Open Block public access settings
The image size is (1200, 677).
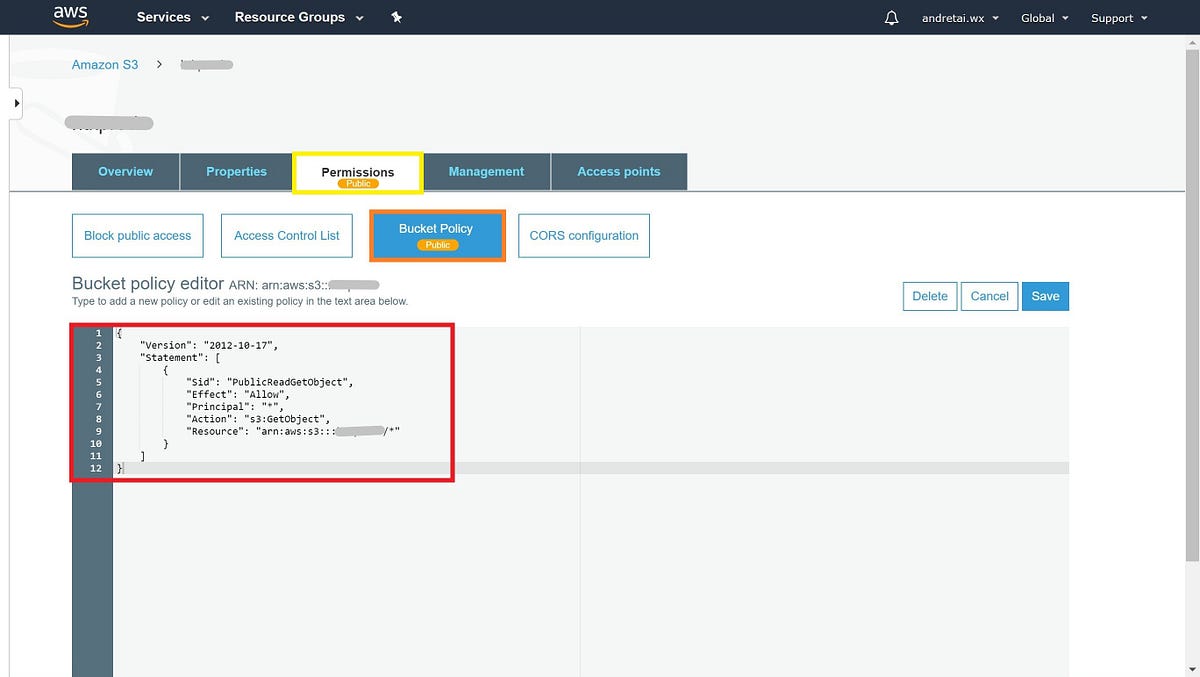pos(137,235)
